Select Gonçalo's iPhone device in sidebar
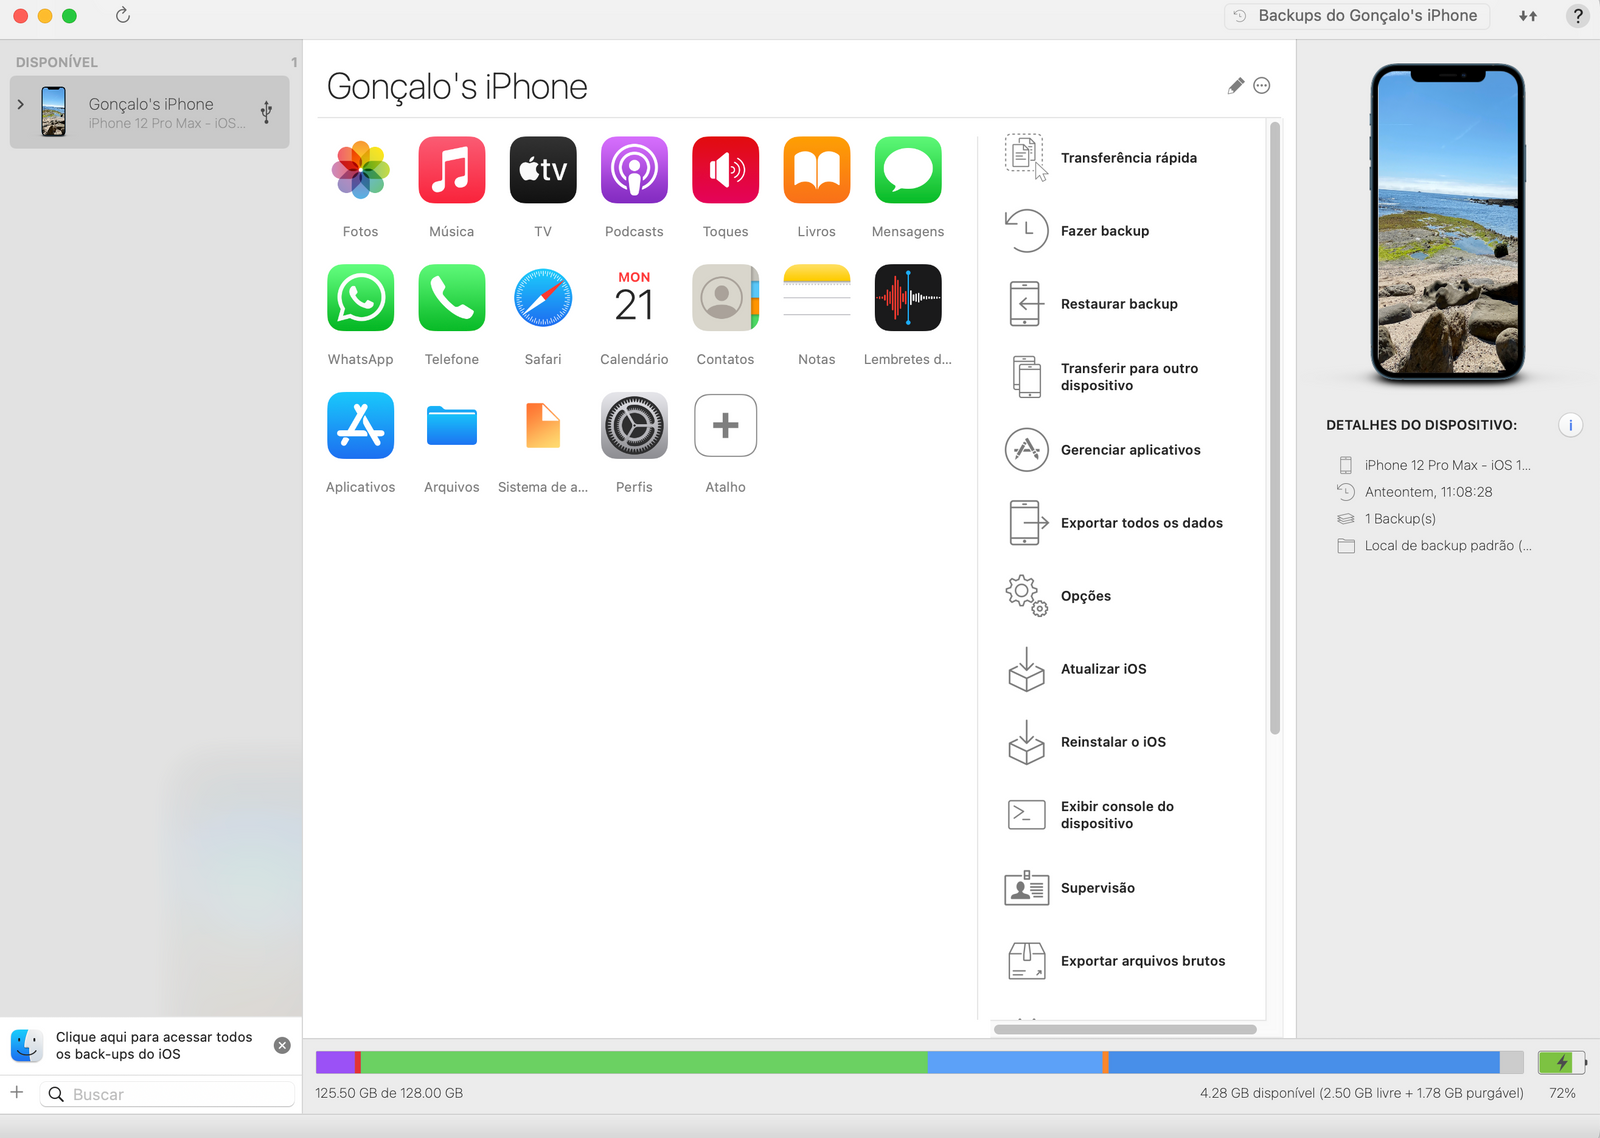This screenshot has width=1600, height=1138. coord(150,112)
